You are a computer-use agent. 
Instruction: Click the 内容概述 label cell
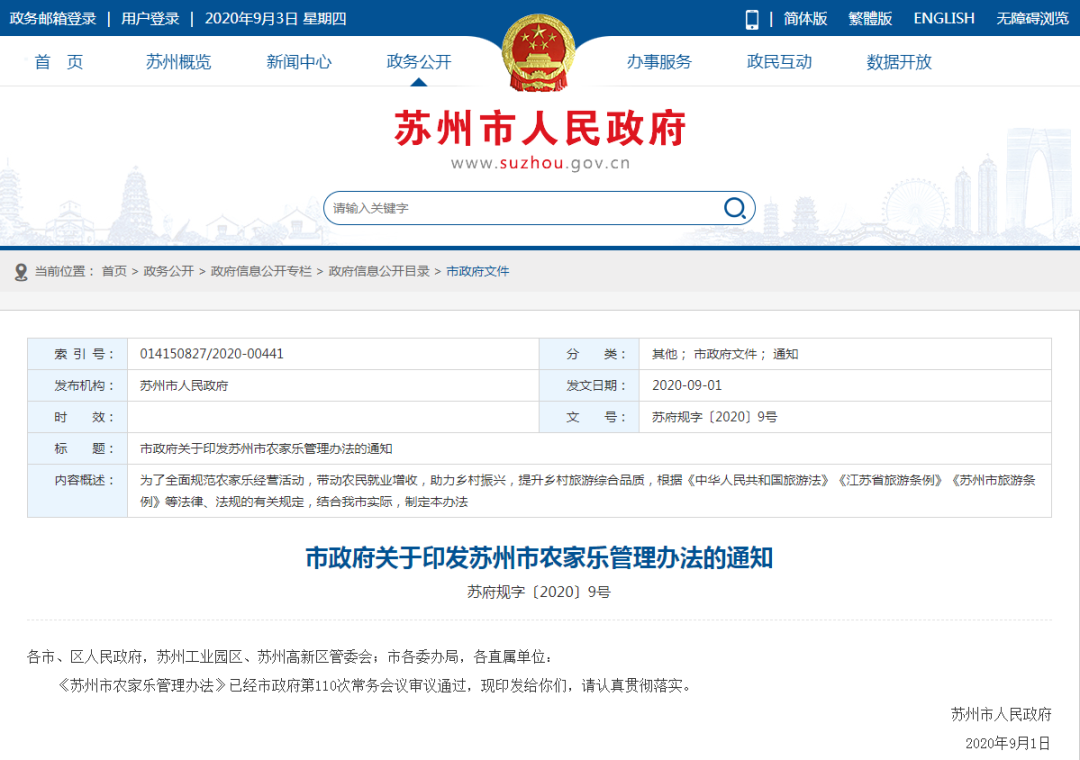[x=78, y=491]
